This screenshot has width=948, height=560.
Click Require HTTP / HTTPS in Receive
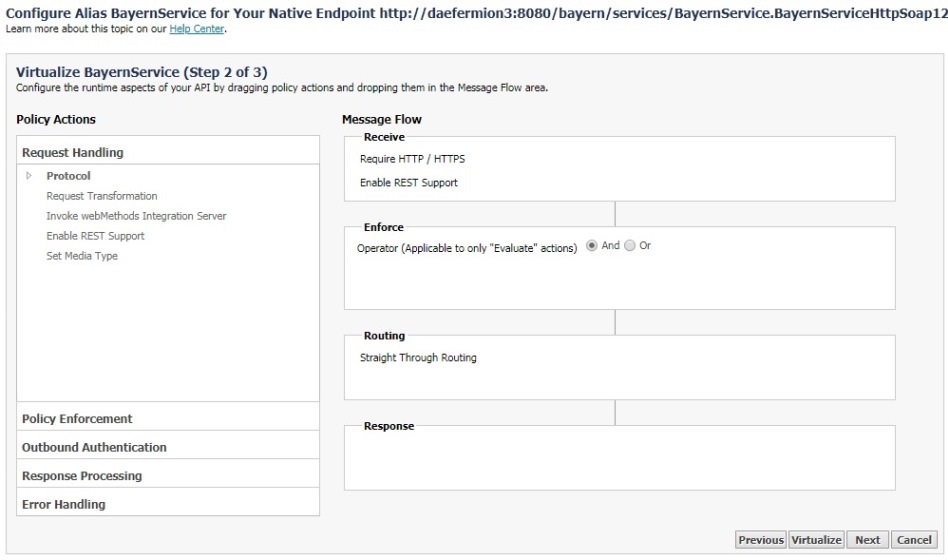point(412,159)
